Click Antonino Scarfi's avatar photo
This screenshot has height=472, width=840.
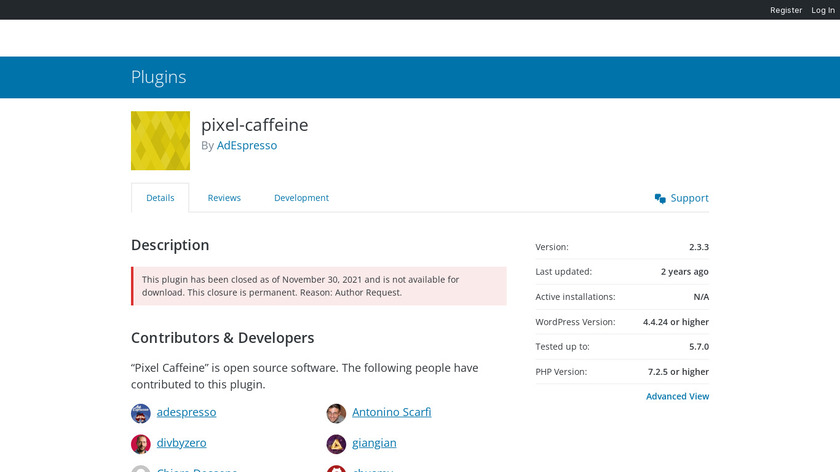tap(336, 413)
